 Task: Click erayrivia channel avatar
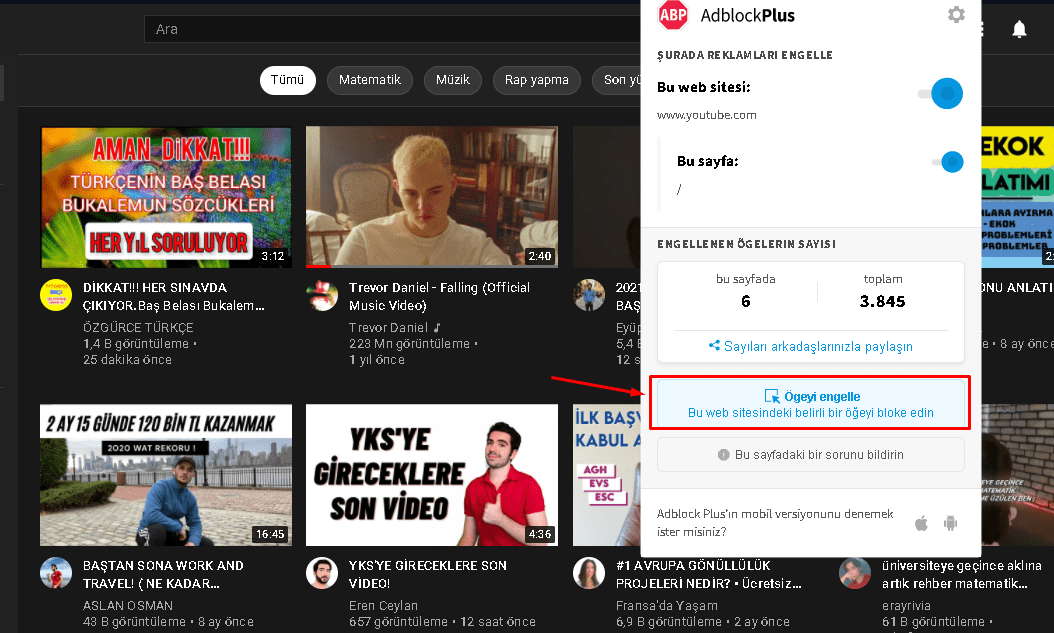pos(855,573)
